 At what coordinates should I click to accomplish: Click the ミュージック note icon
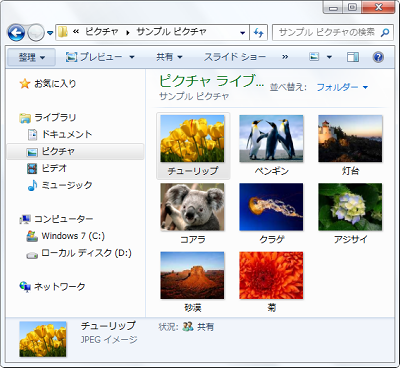[x=32, y=185]
